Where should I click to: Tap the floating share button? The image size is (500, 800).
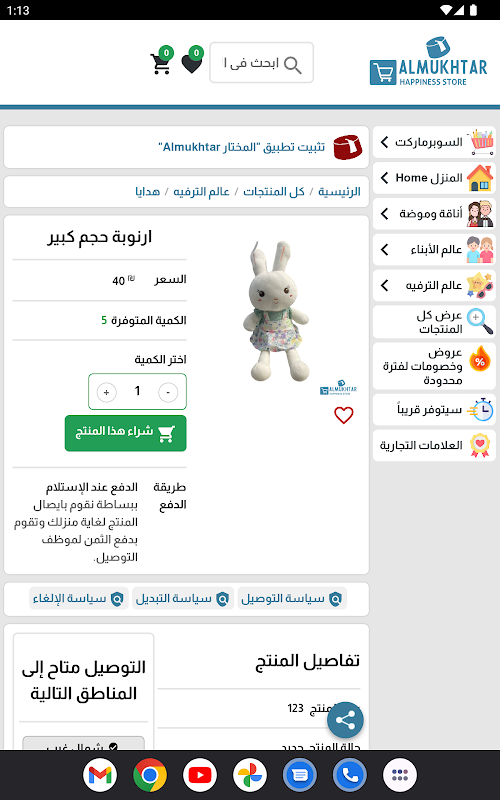[x=345, y=720]
